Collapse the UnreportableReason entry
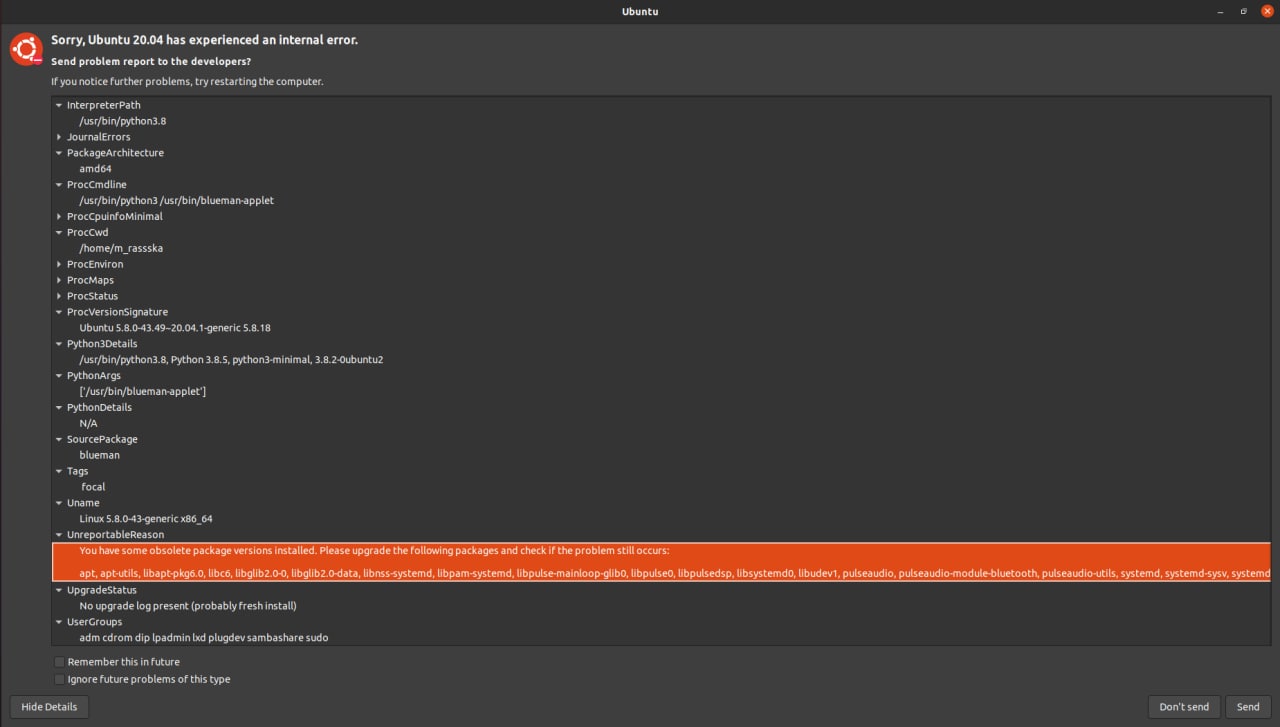The image size is (1280, 727). click(x=59, y=535)
